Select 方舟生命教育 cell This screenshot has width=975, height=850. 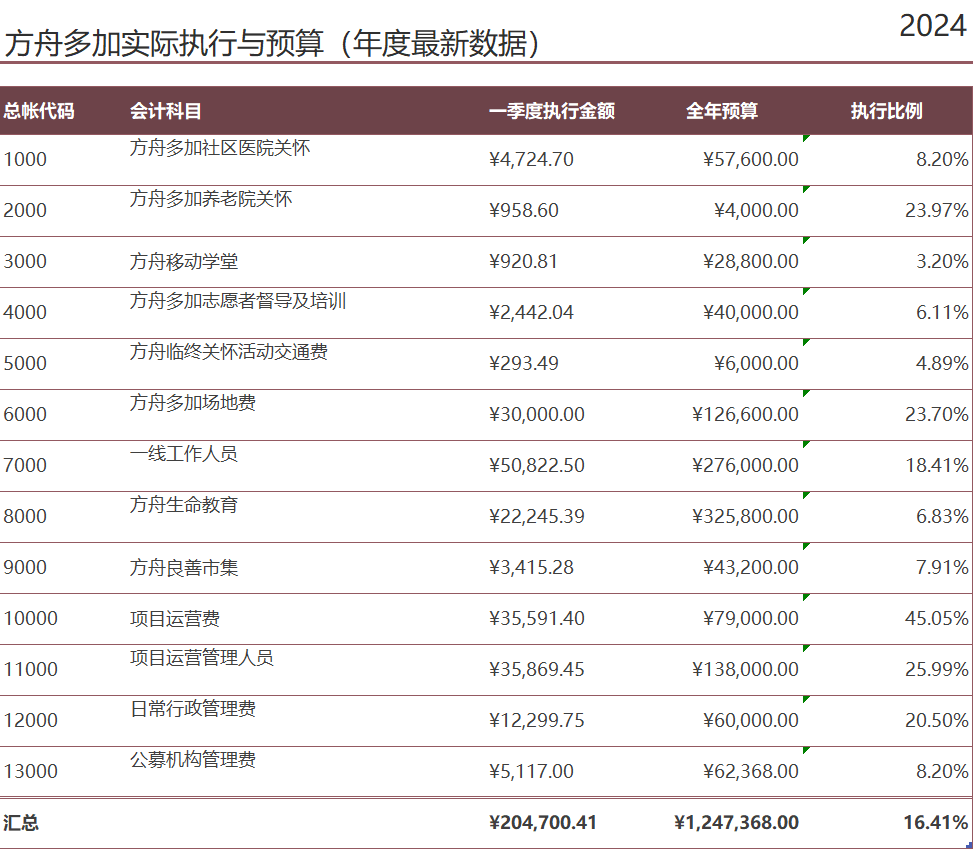[183, 505]
